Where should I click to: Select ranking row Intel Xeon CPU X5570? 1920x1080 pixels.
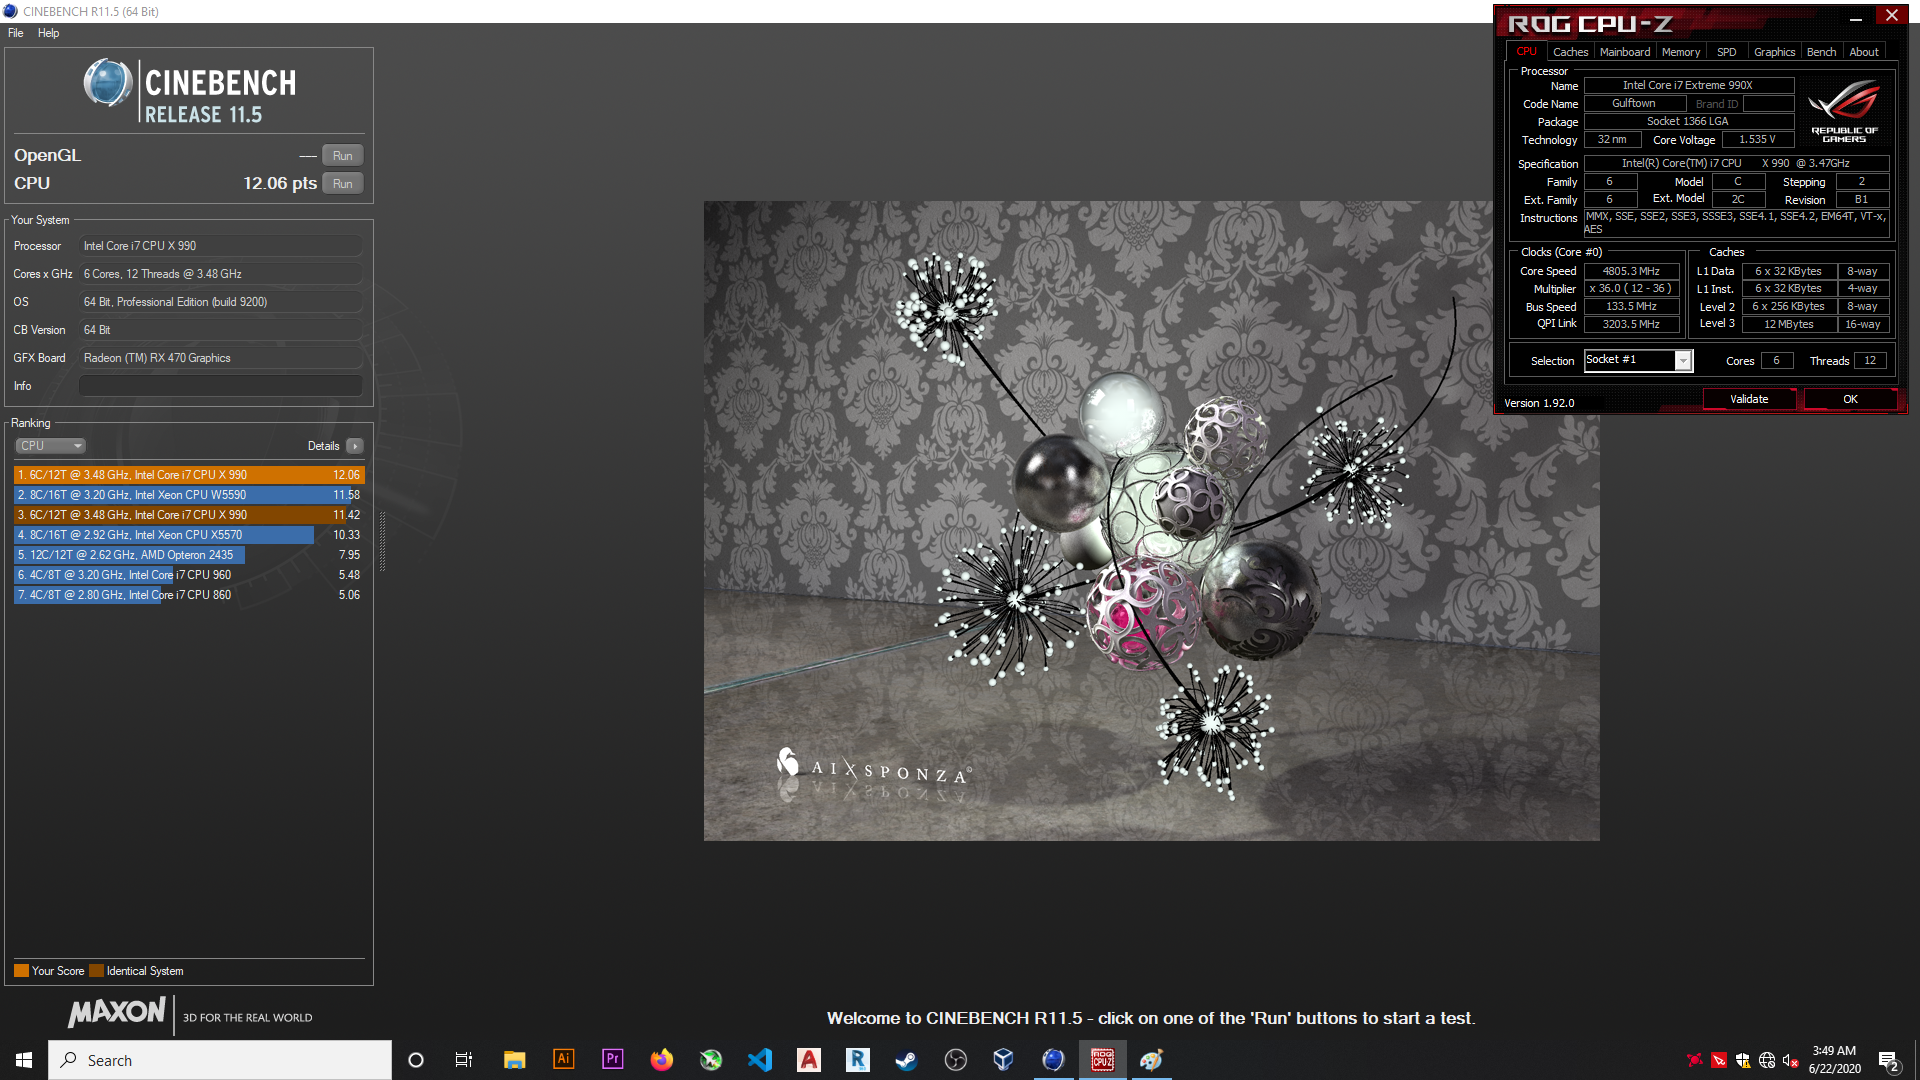click(x=189, y=535)
